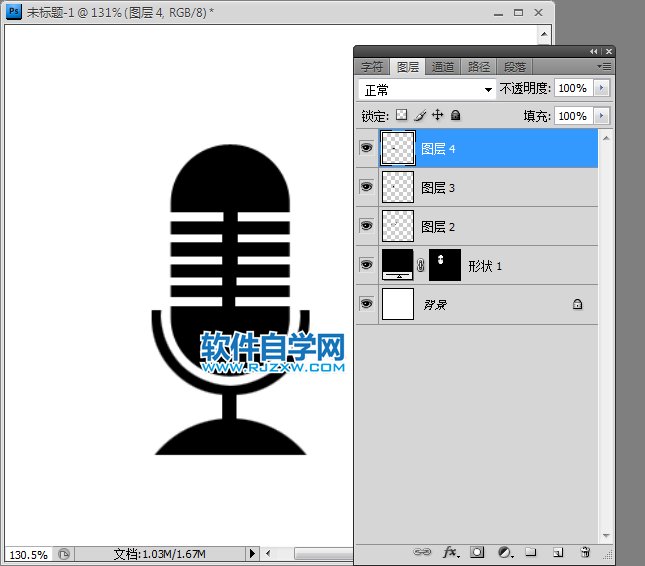Hide the 背景 layer
This screenshot has height=566, width=645.
pos(366,304)
